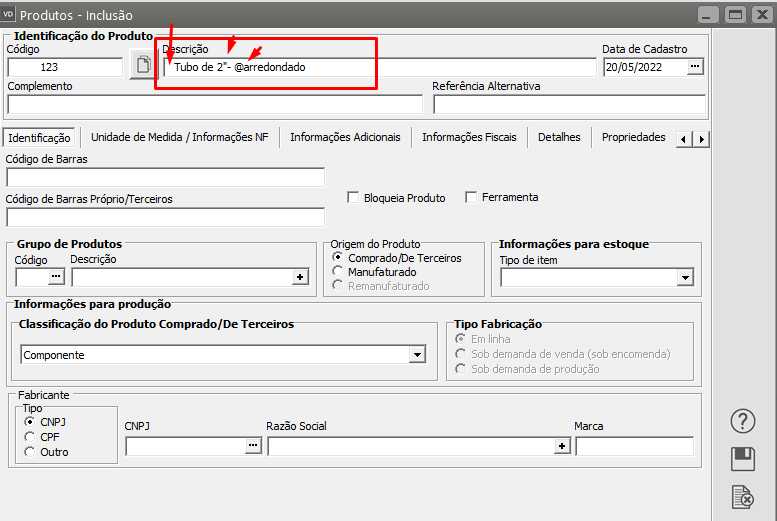This screenshot has height=521, width=777.
Task: Expand the Tipo de item dropdown
Action: 685,277
